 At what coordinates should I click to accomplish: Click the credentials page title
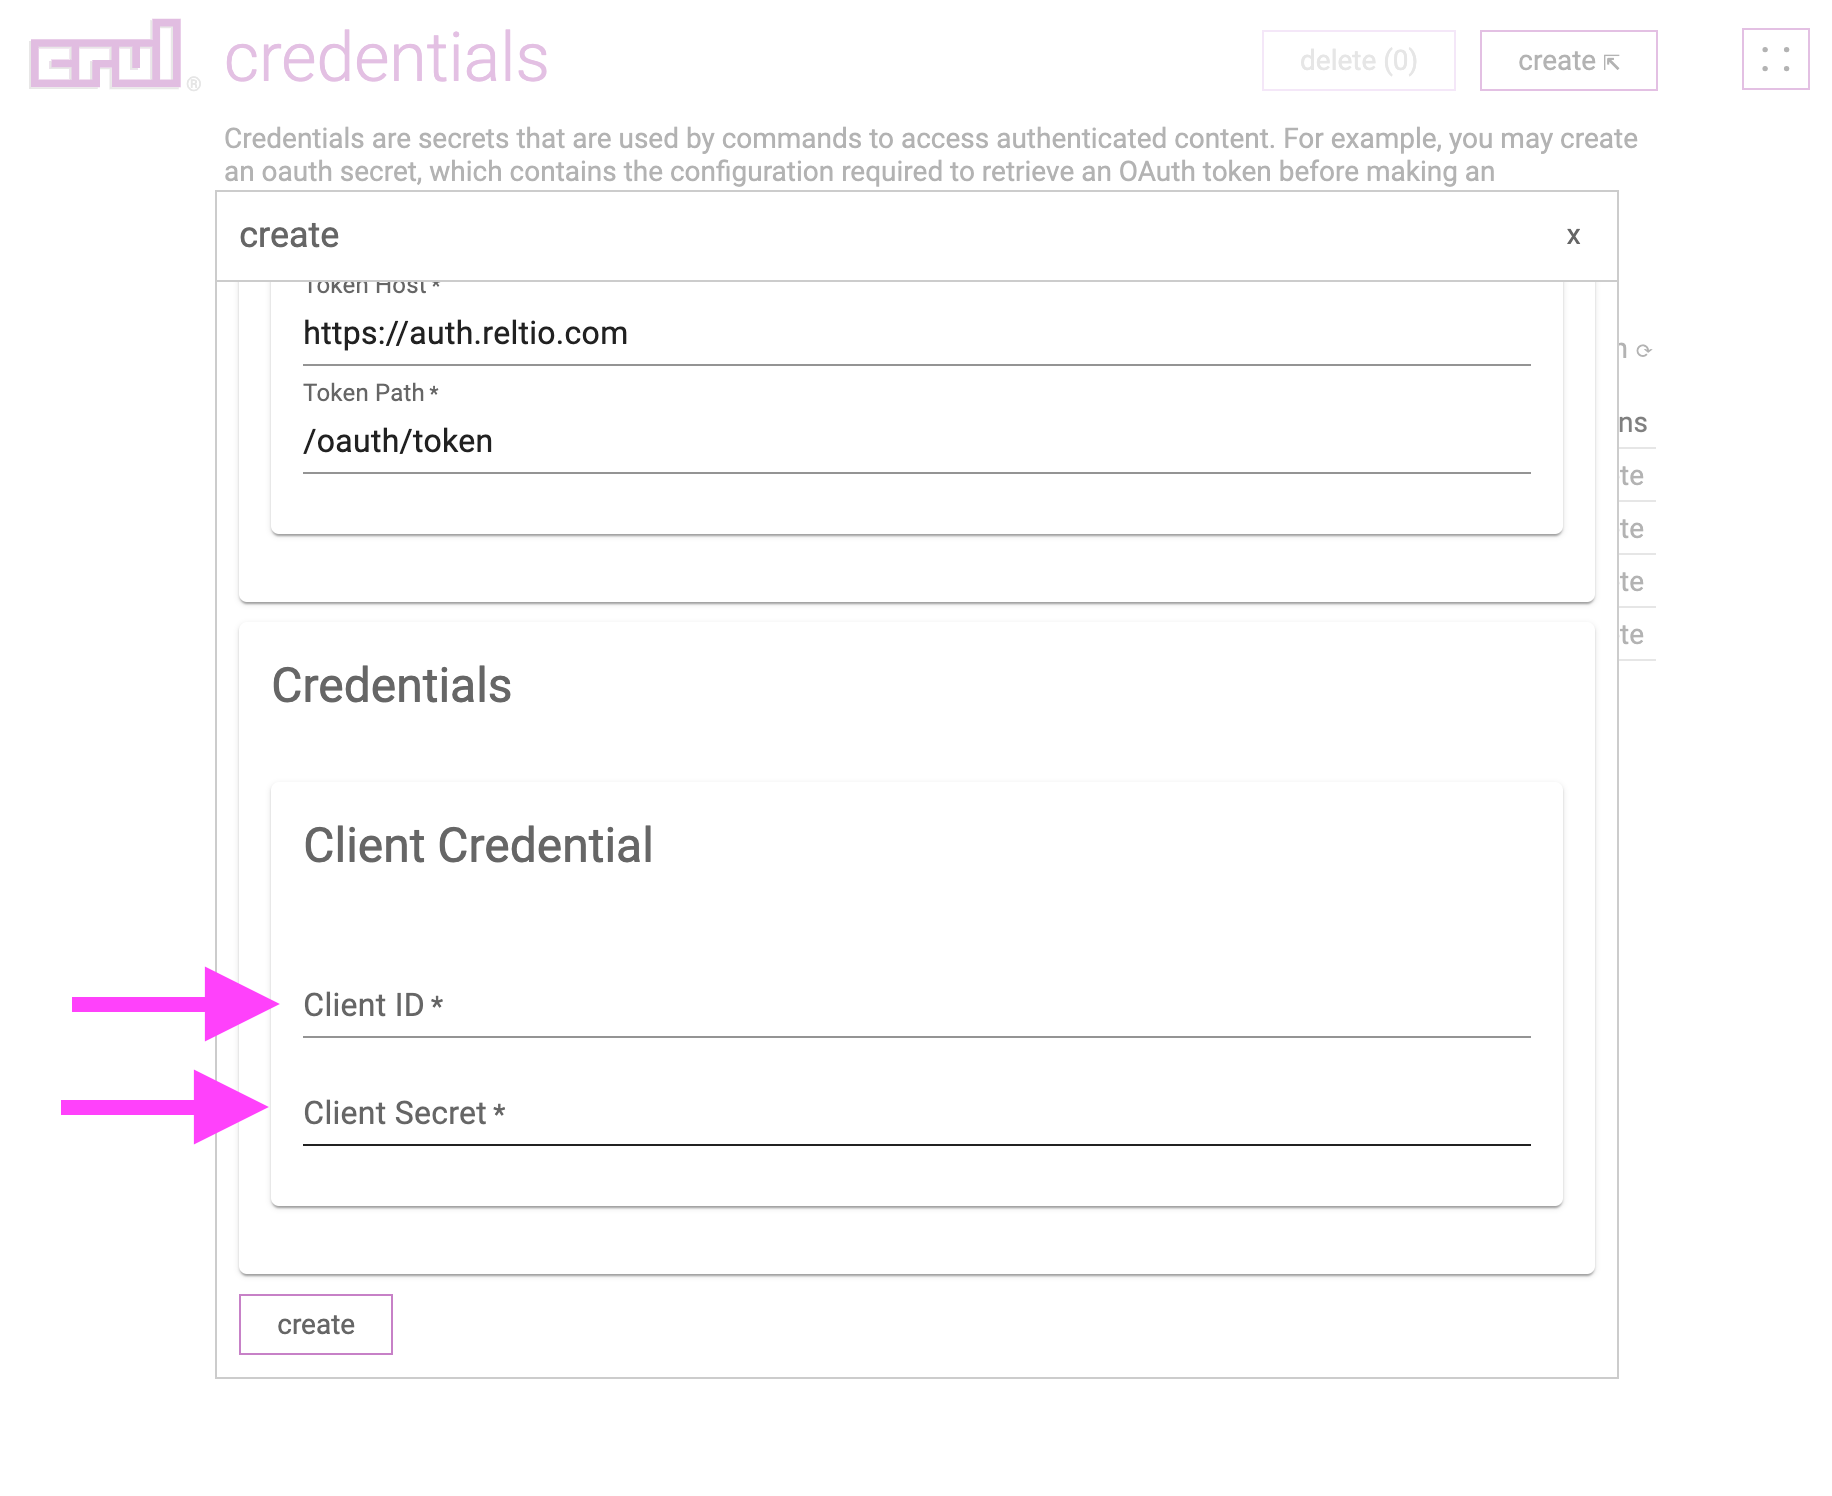coord(386,57)
